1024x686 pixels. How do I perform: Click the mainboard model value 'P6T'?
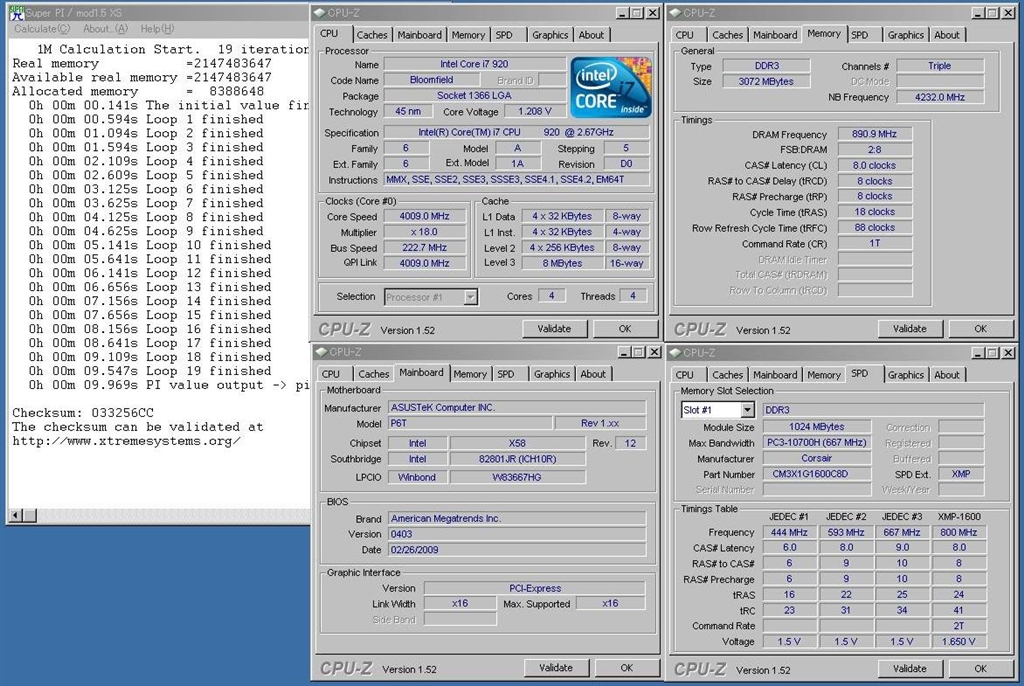470,423
